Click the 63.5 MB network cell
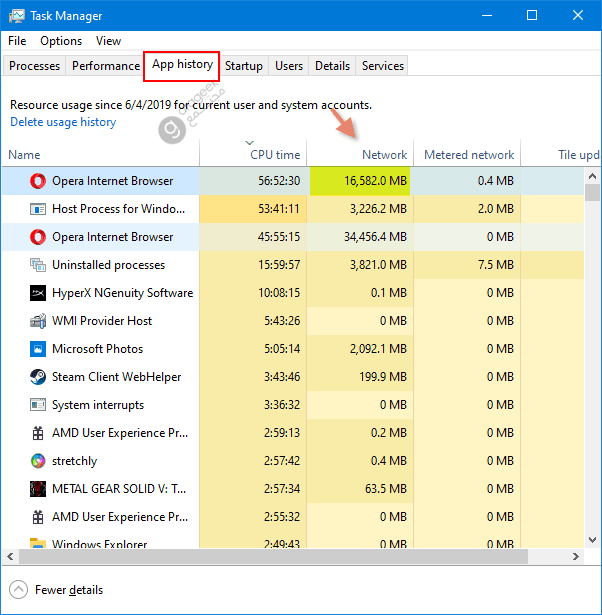Viewport: 602px width, 615px height. pyautogui.click(x=360, y=489)
